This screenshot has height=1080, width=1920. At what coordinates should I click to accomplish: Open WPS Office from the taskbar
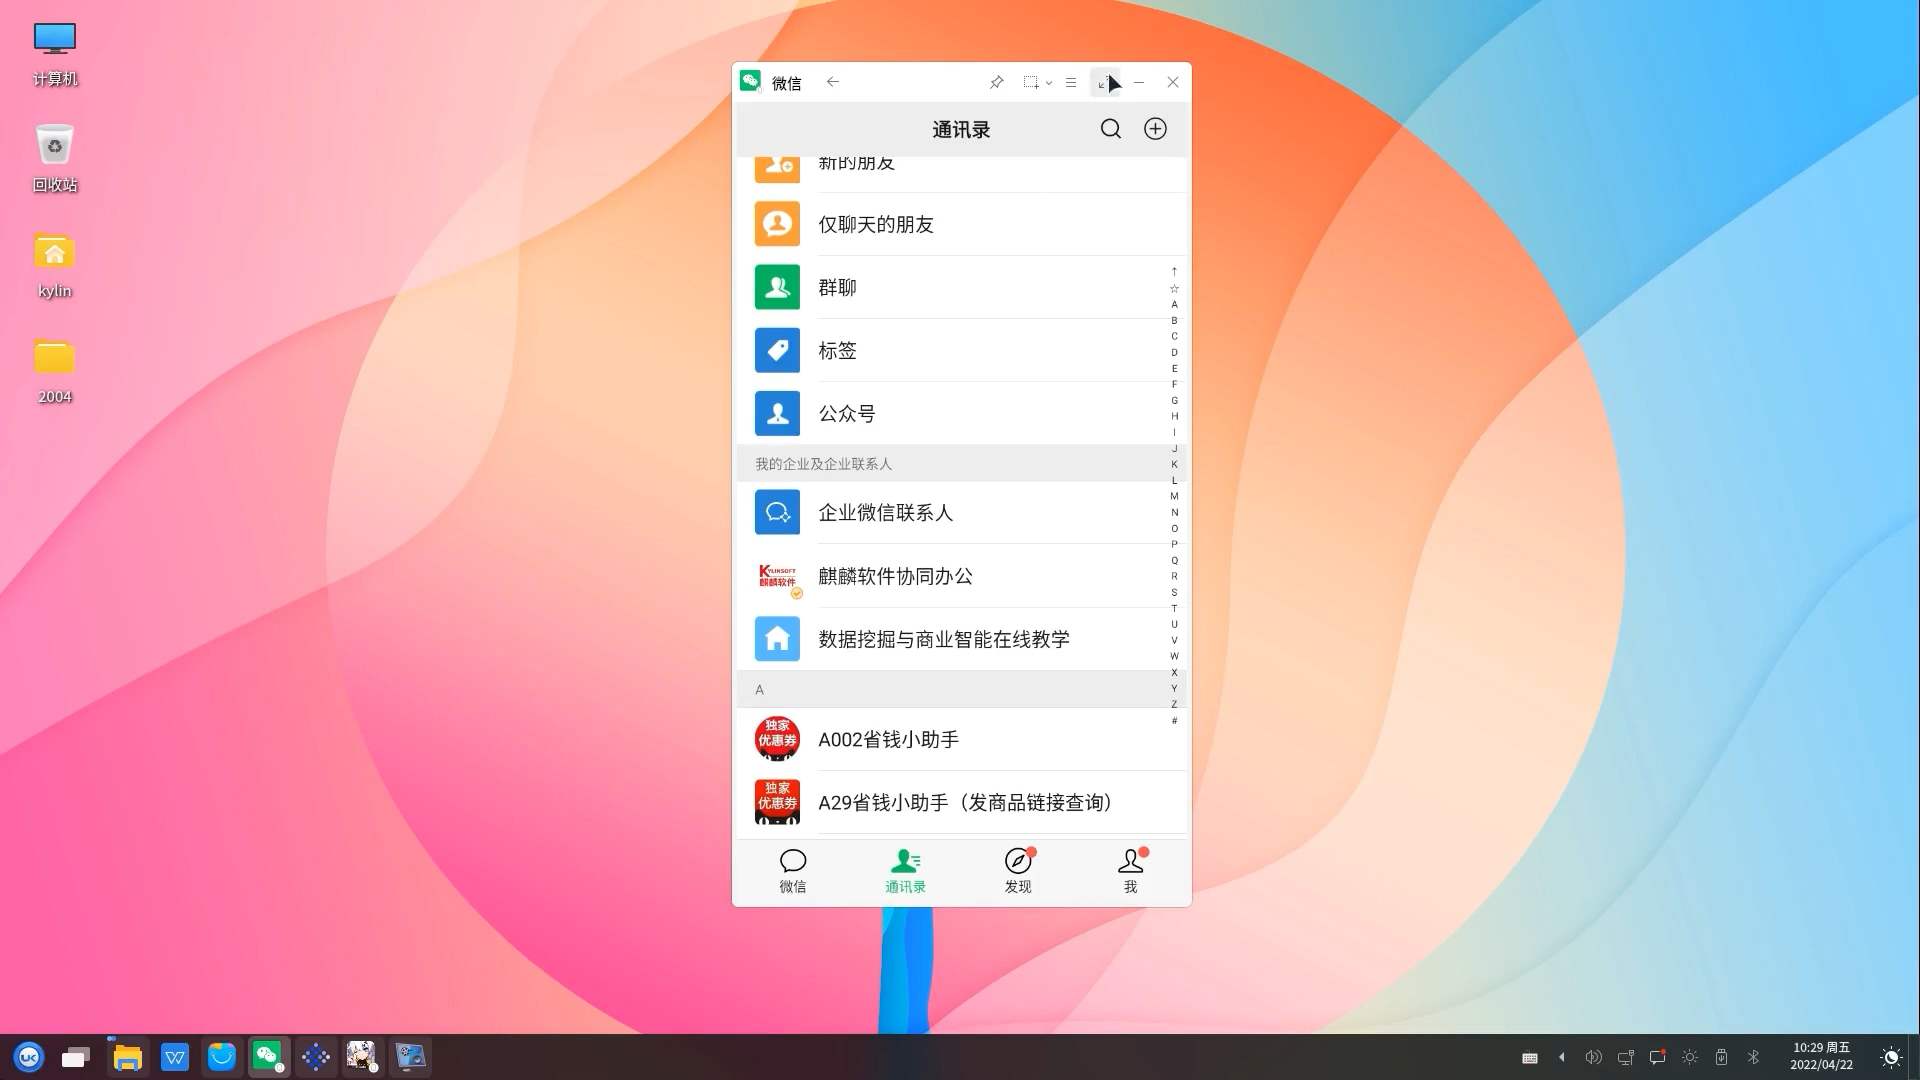[175, 1056]
